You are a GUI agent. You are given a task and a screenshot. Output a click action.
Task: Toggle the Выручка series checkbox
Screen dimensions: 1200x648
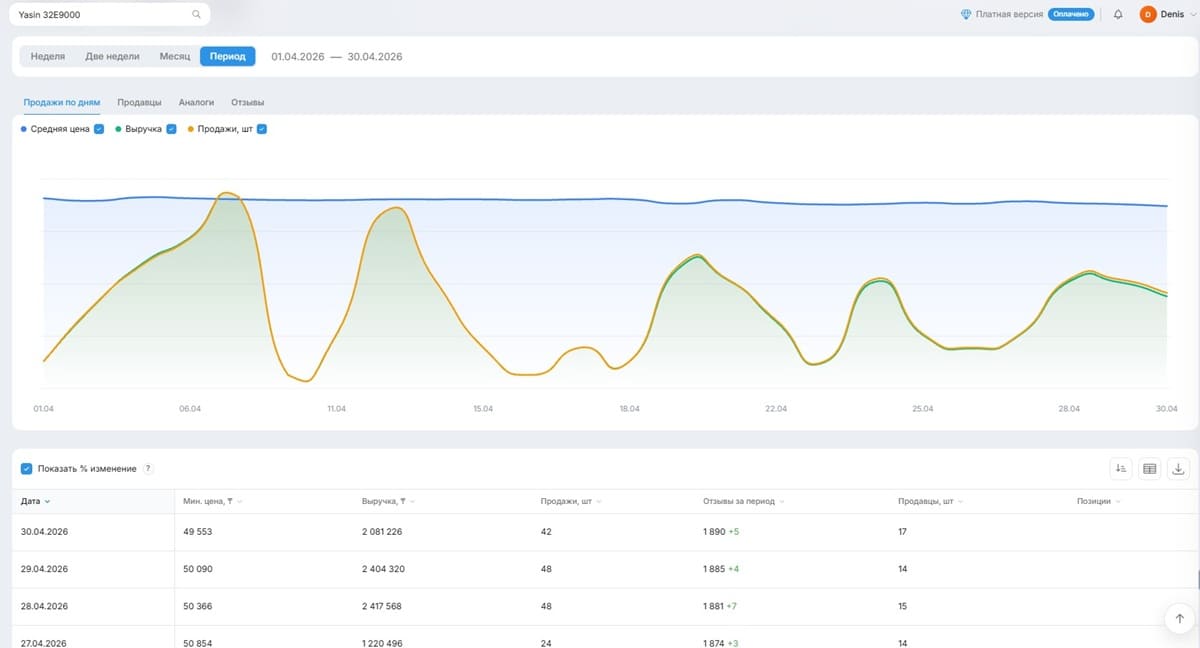(x=171, y=129)
